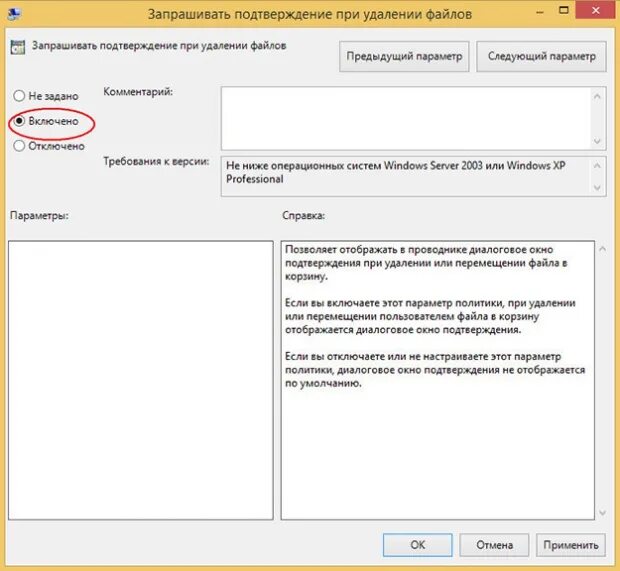Click help paragraph starting 'Позволяет отображать'
The image size is (620, 571).
coord(426,263)
